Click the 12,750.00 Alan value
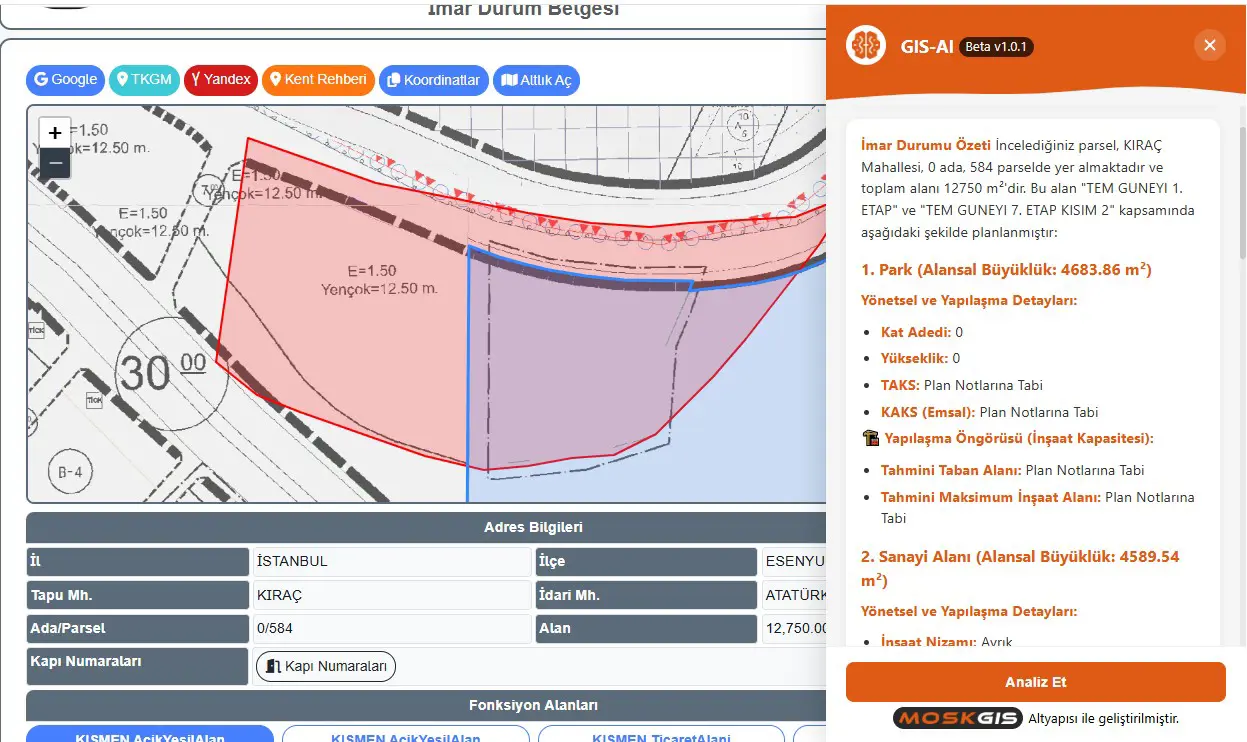Viewport: 1247px width, 742px height. [795, 628]
